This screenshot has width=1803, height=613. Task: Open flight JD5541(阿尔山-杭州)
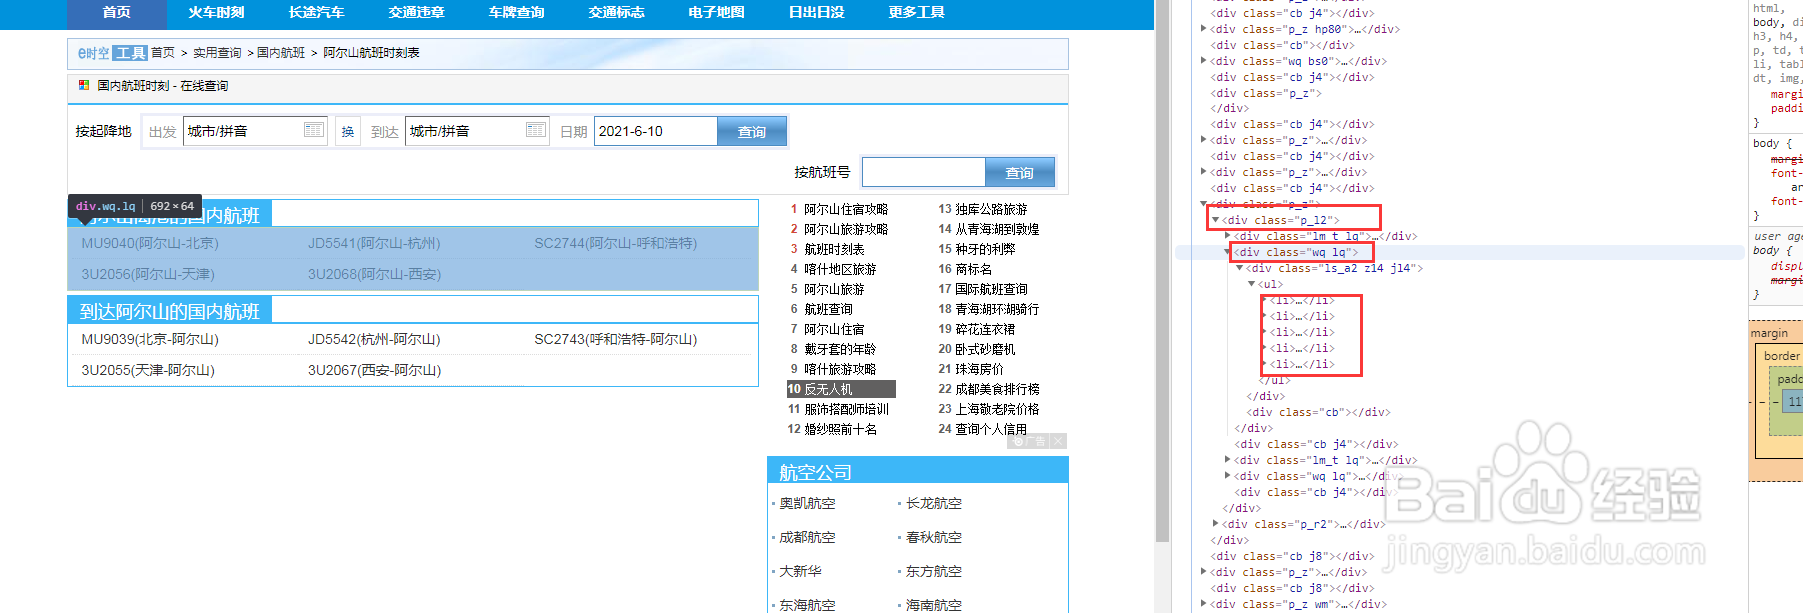(374, 243)
